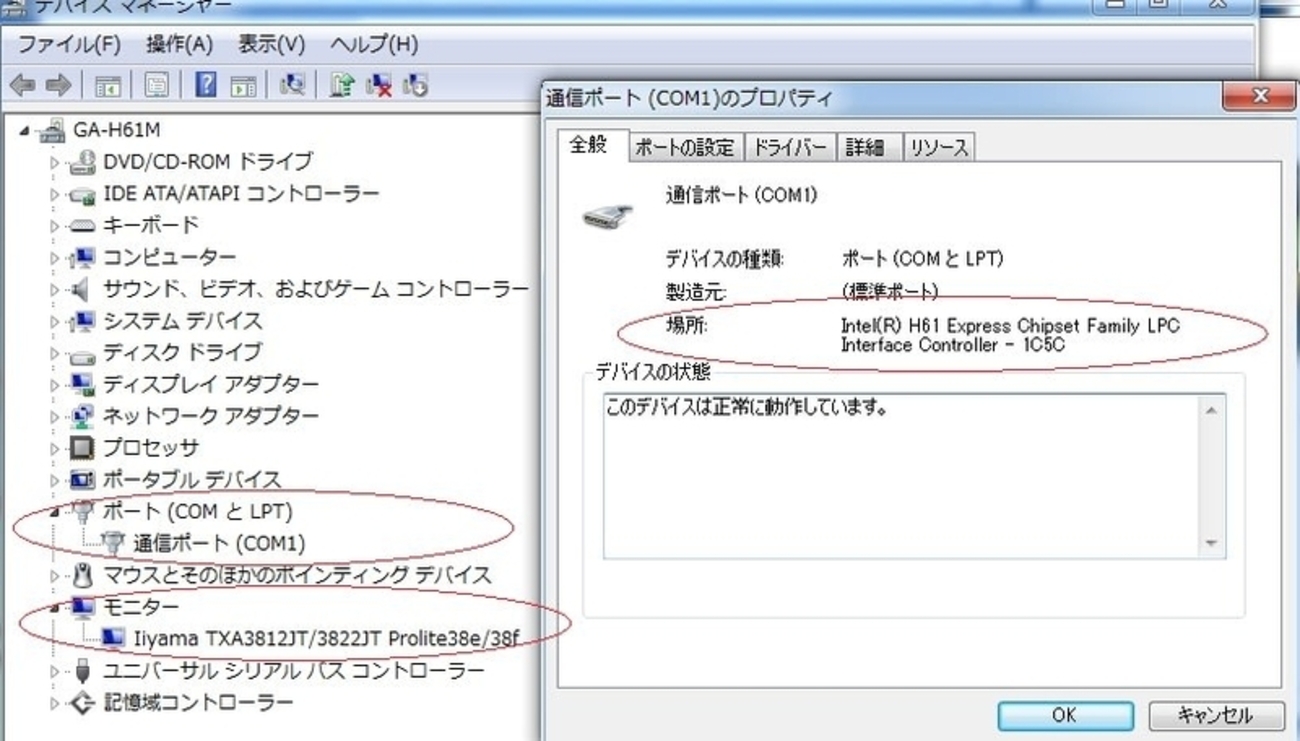Click the Intel(R) H61 Express Chipset location text
1300x741 pixels.
(x=1010, y=336)
